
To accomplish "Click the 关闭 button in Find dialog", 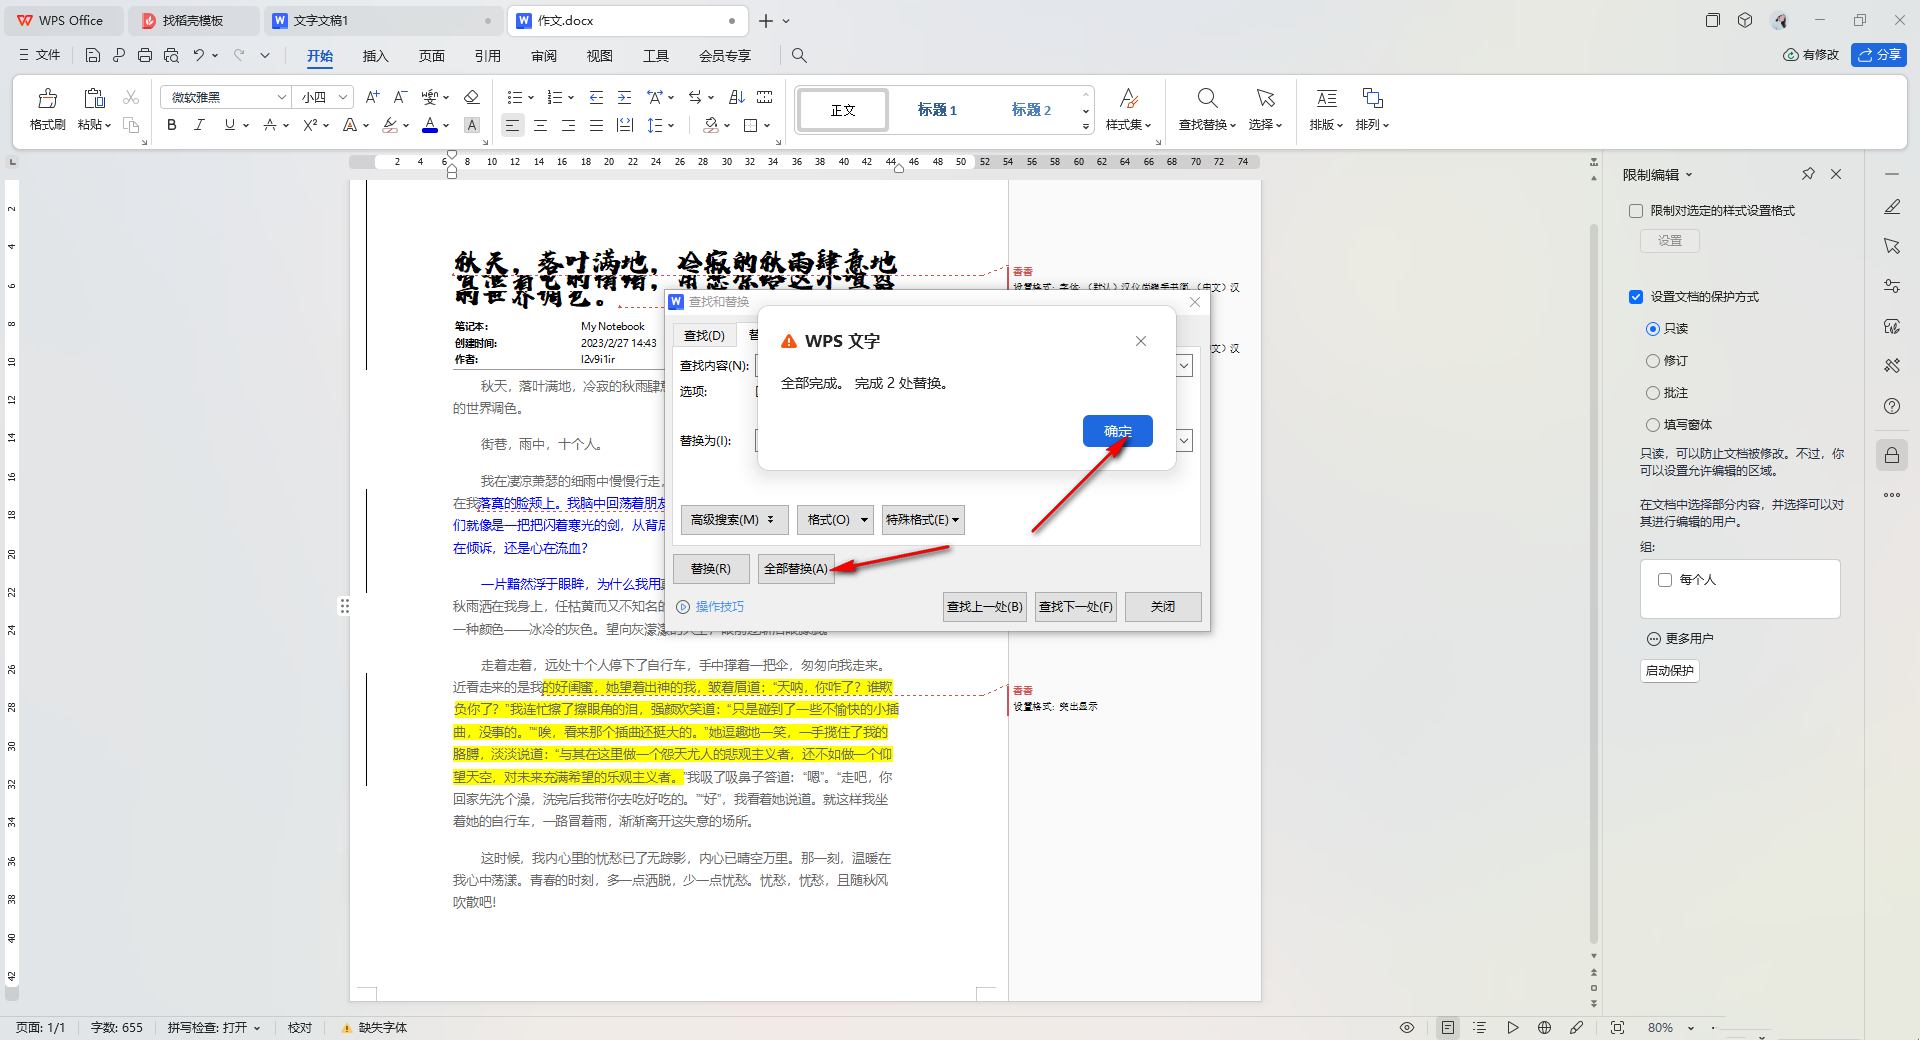I will point(1163,607).
